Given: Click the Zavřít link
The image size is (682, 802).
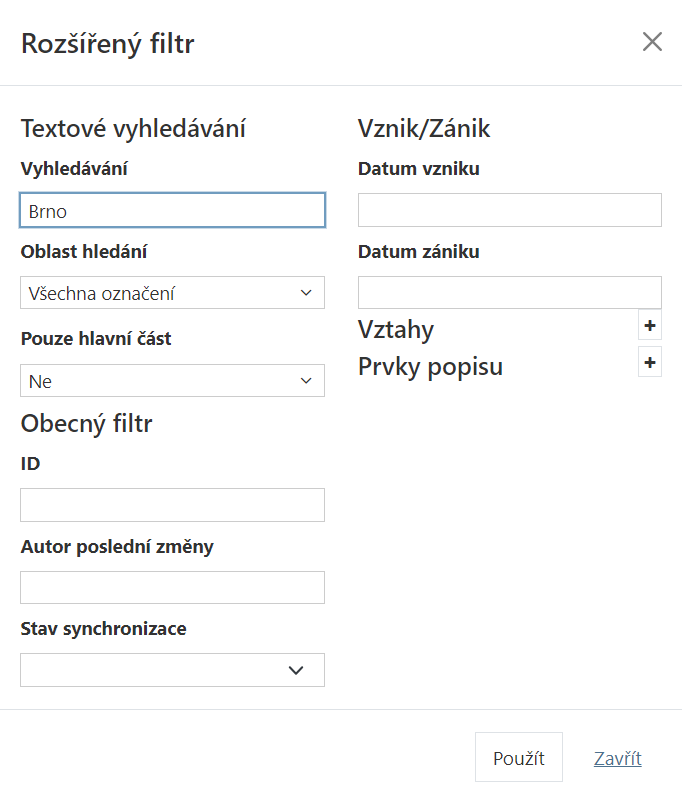Looking at the screenshot, I should click(x=617, y=758).
